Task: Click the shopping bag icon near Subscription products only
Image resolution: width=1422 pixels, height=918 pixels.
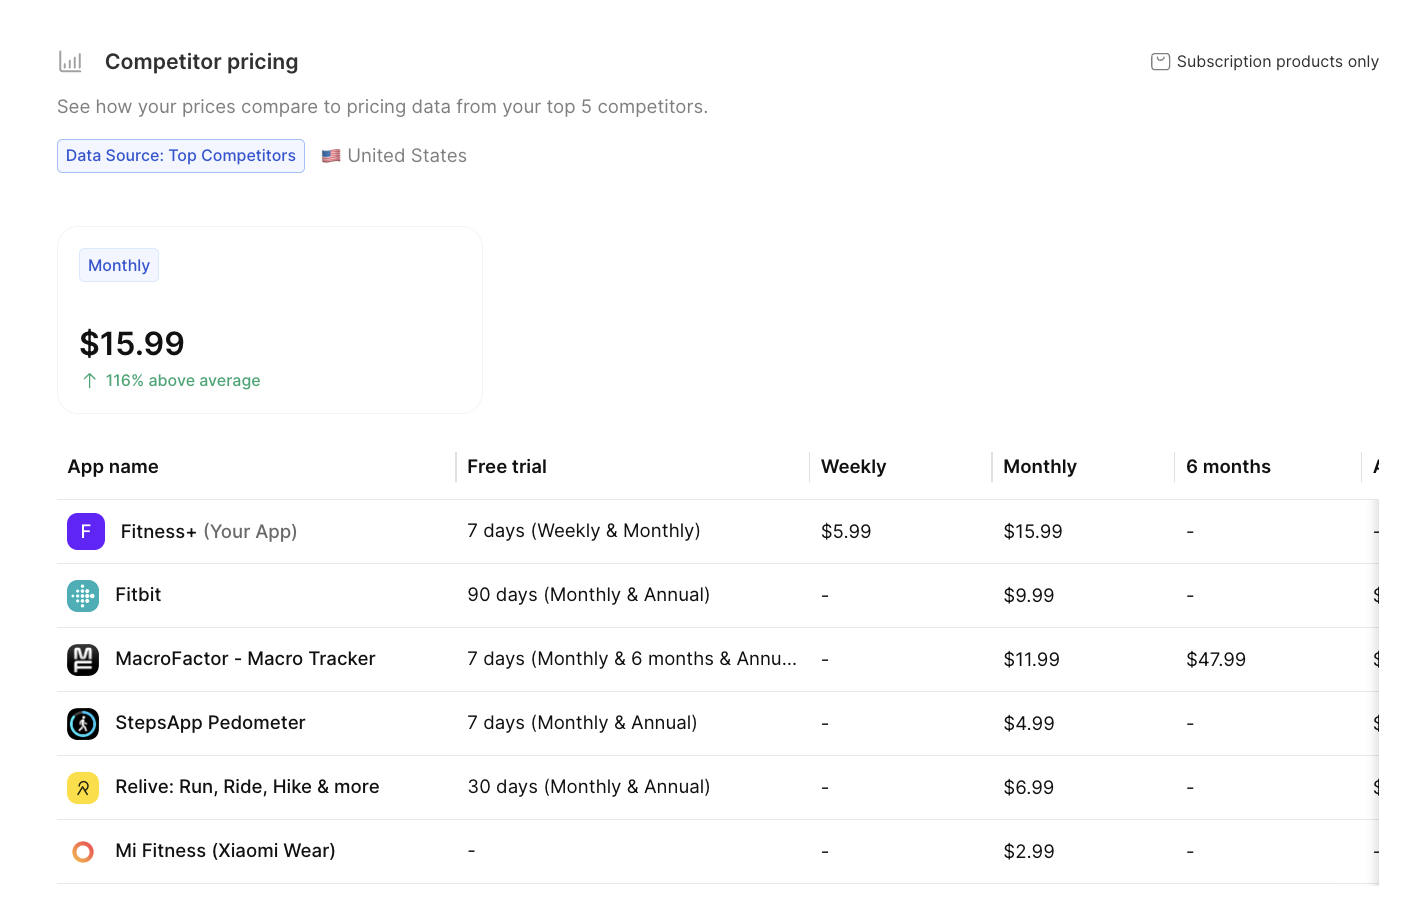Action: 1159,61
